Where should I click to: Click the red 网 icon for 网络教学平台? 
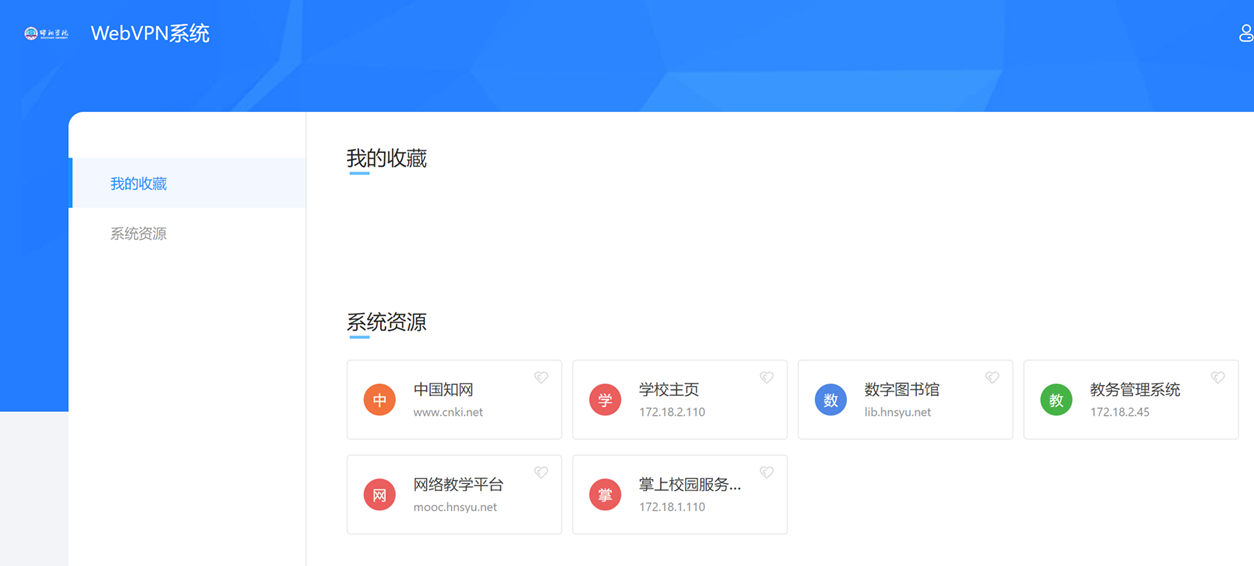(x=380, y=495)
